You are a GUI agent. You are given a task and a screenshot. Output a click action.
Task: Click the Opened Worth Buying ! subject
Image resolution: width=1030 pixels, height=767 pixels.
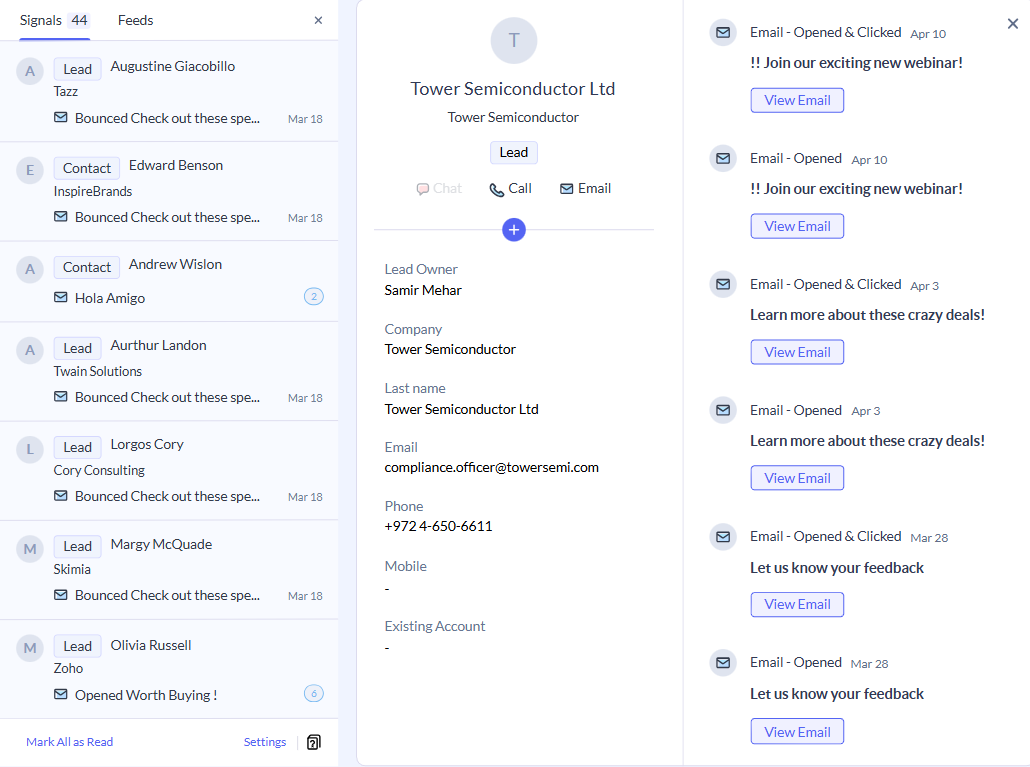coord(146,695)
